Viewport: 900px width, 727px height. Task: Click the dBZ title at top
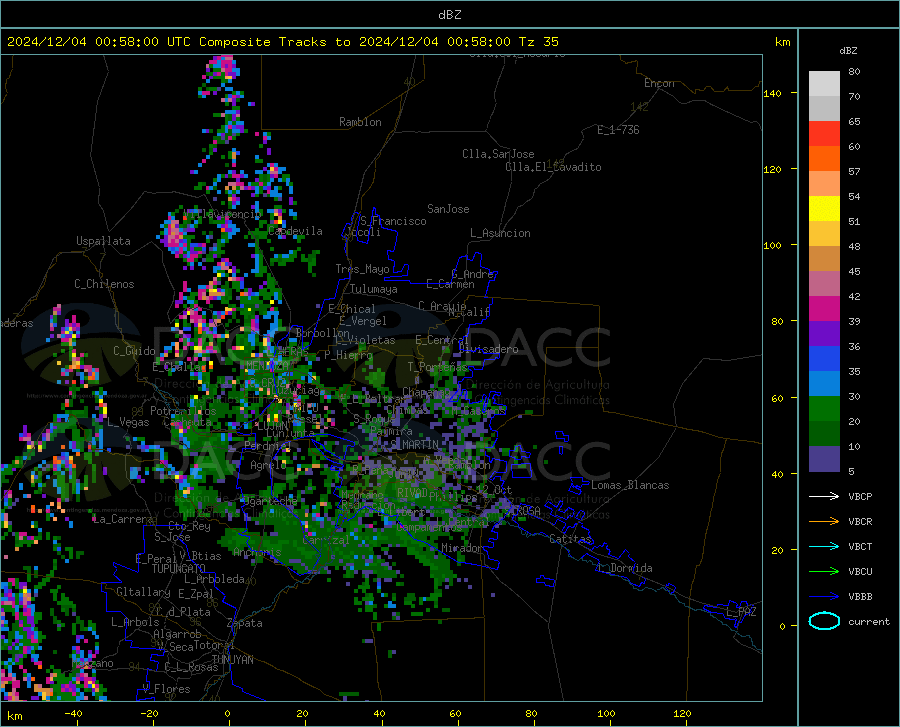coord(449,15)
